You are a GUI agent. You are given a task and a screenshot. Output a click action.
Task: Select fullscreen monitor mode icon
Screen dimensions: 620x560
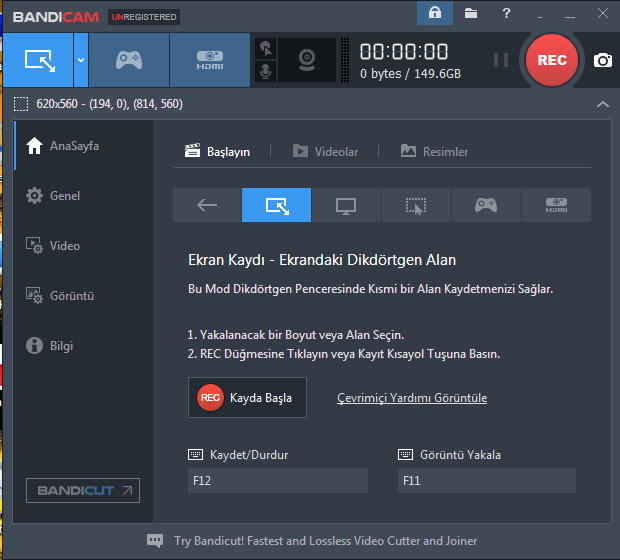click(346, 205)
